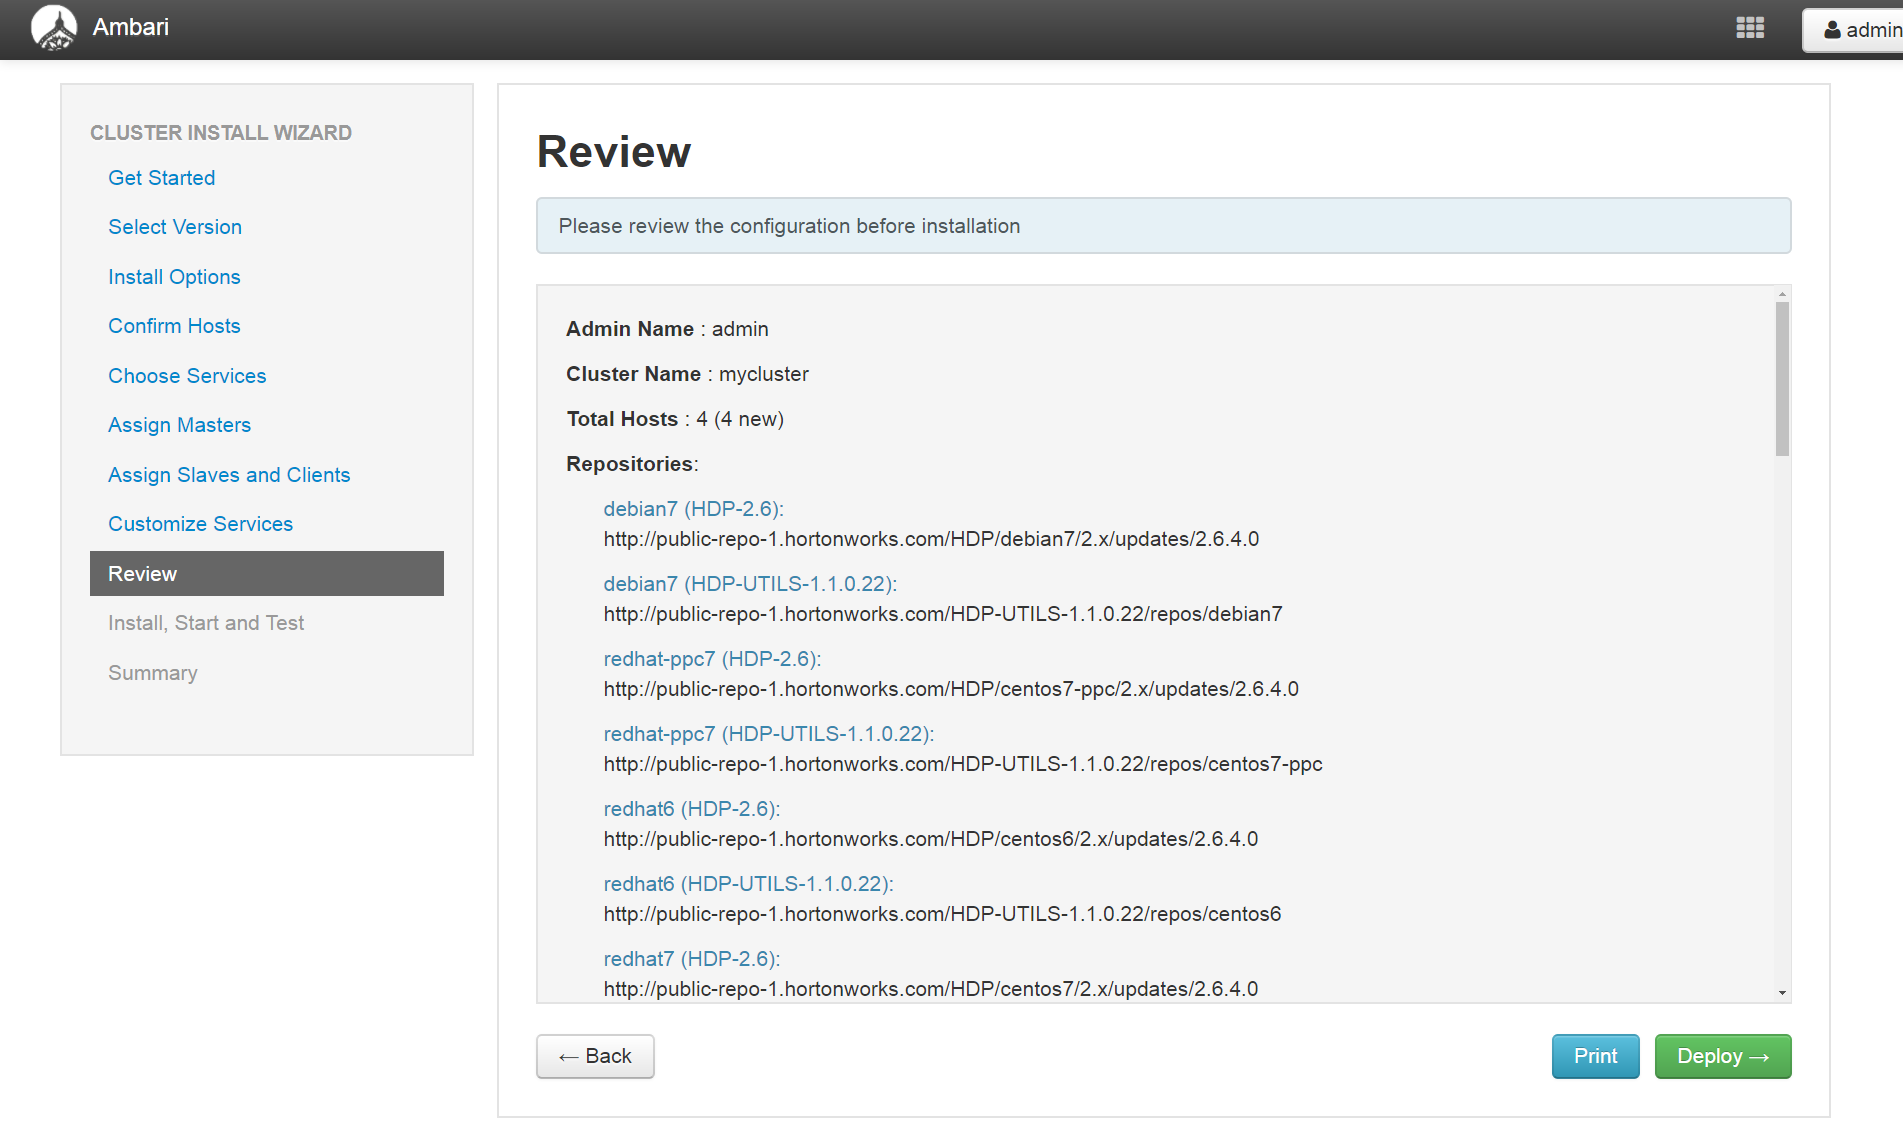Click the HDP-UTILS repos/centos6 URL
The width and height of the screenshot is (1903, 1122).
point(942,914)
